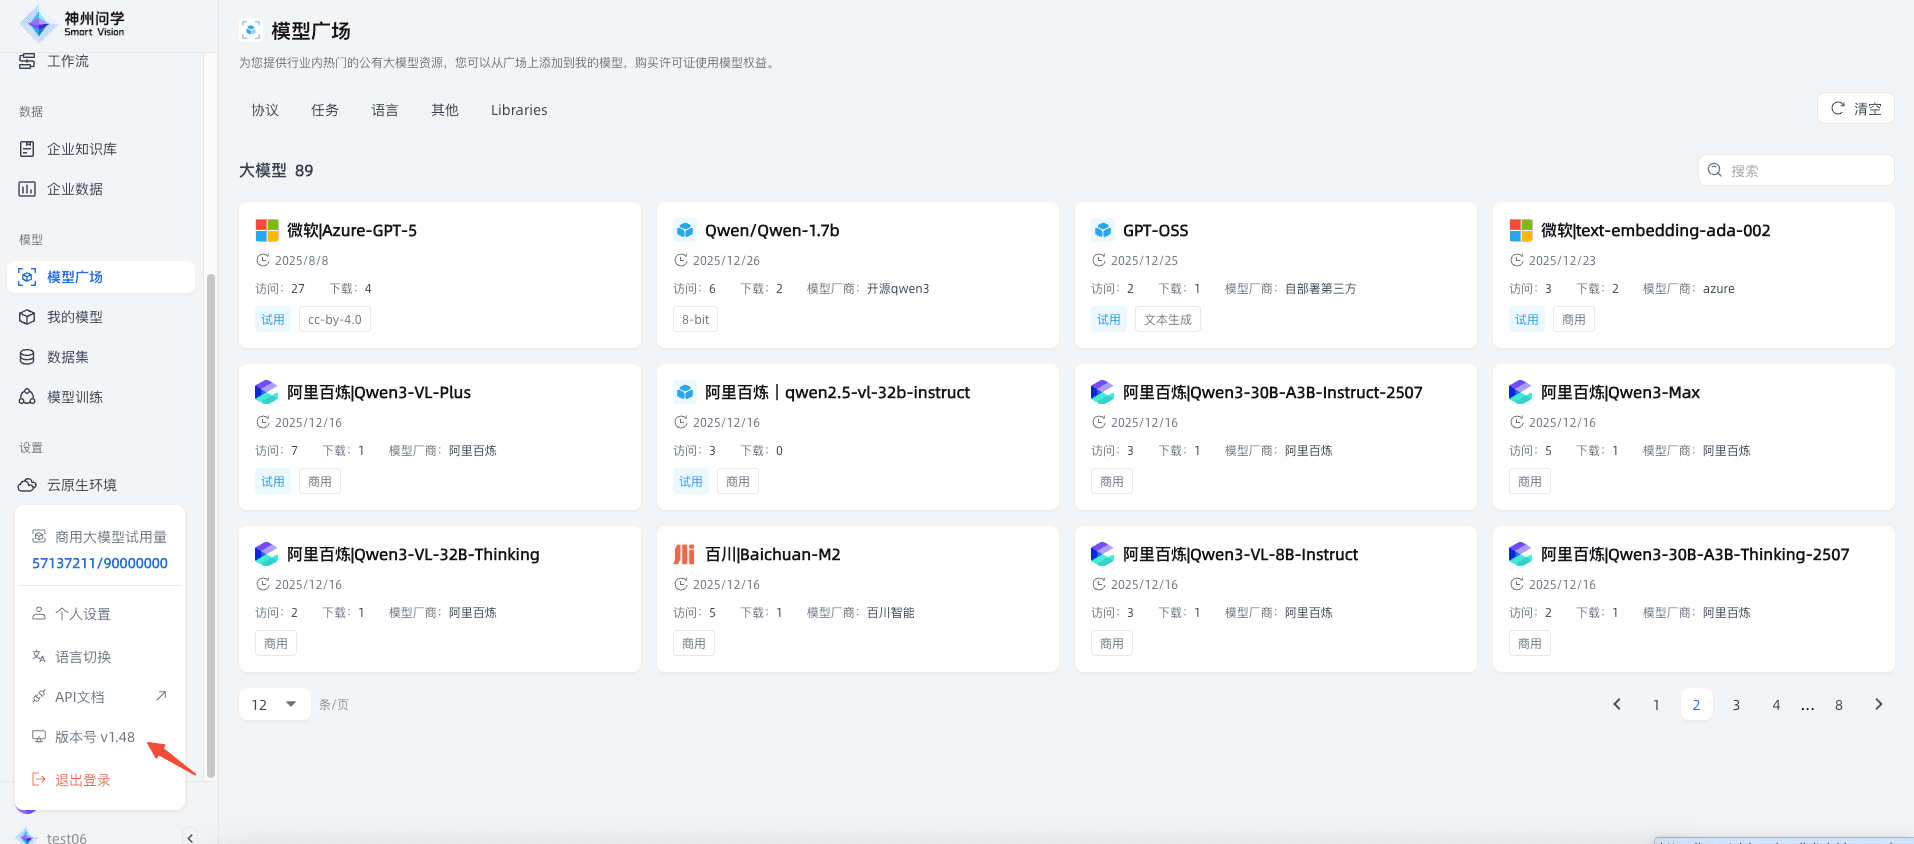
Task: Open the 微软|Azure-GPT-5 model card
Action: coord(440,275)
